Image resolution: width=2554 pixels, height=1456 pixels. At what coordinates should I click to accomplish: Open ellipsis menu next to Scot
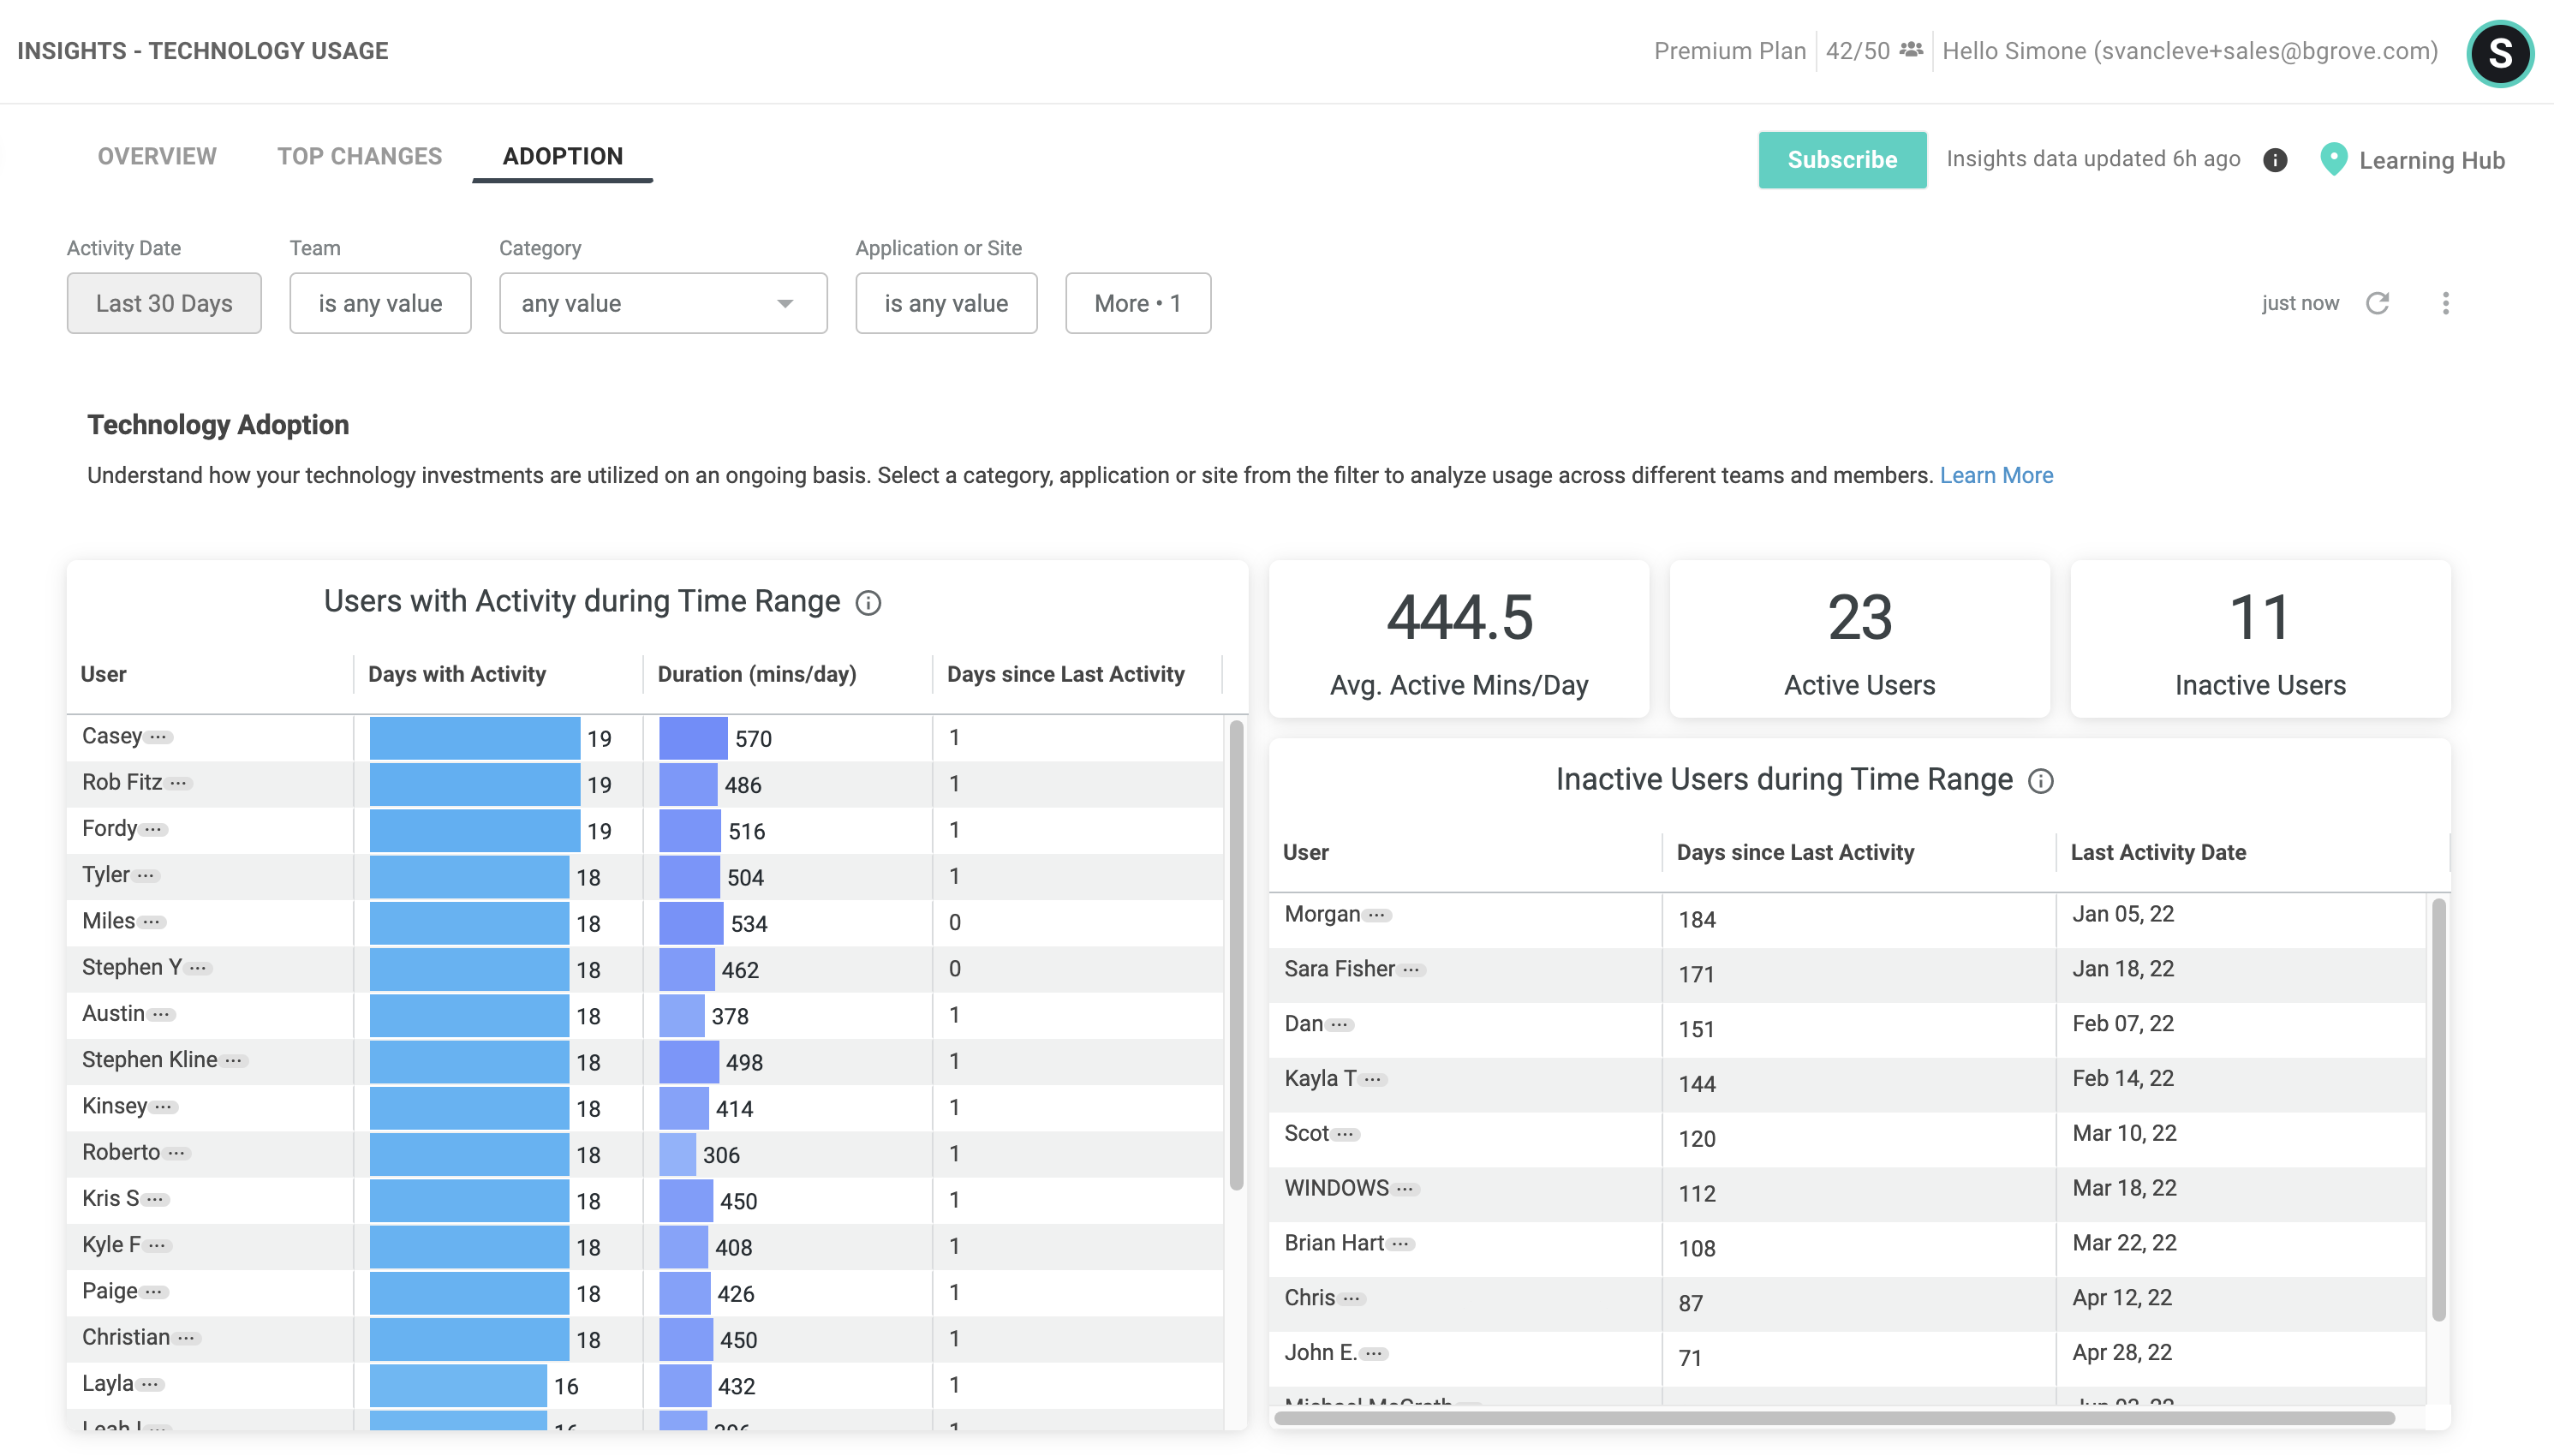pos(1346,1134)
